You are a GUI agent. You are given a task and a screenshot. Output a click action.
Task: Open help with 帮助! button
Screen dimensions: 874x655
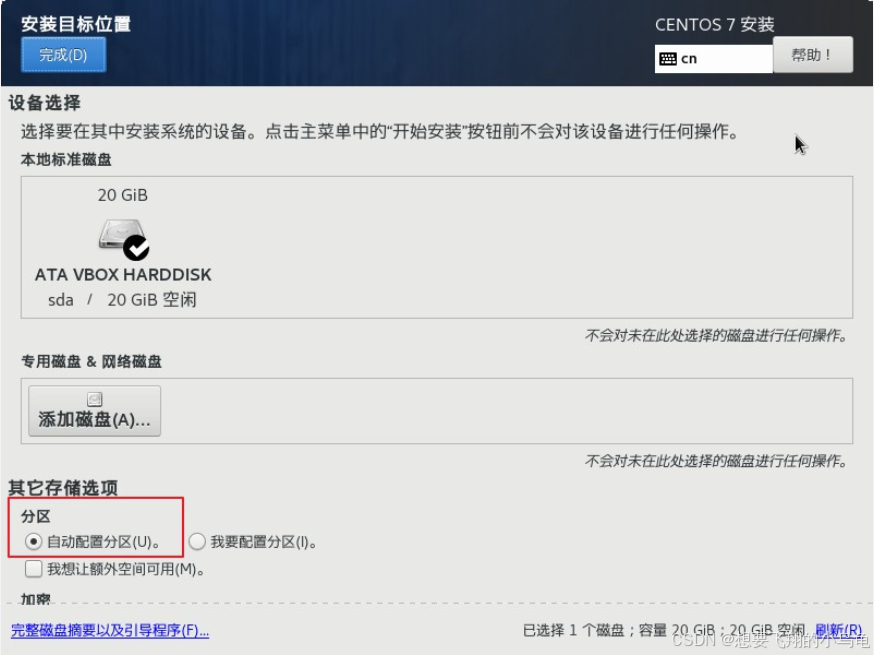click(x=813, y=55)
